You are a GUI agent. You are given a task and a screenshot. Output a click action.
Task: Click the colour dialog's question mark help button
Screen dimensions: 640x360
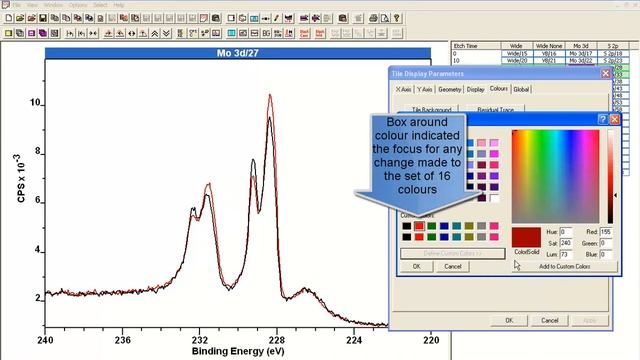point(602,119)
